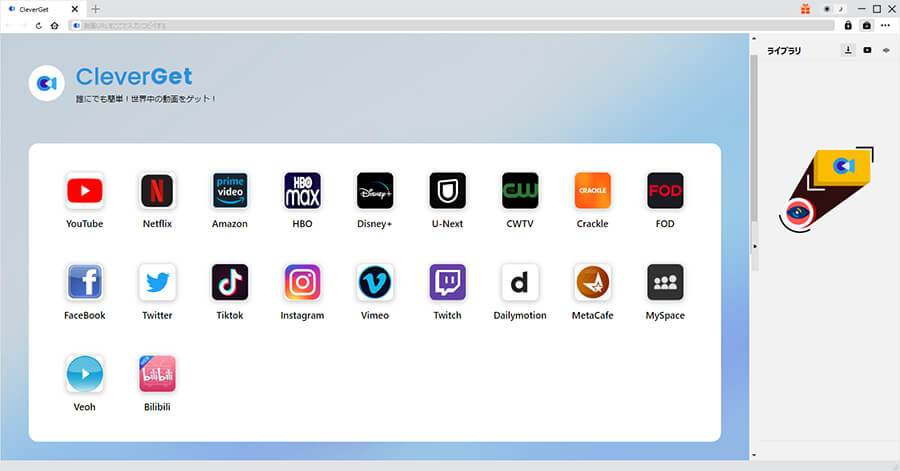Open the Twitch site icon

coord(447,282)
